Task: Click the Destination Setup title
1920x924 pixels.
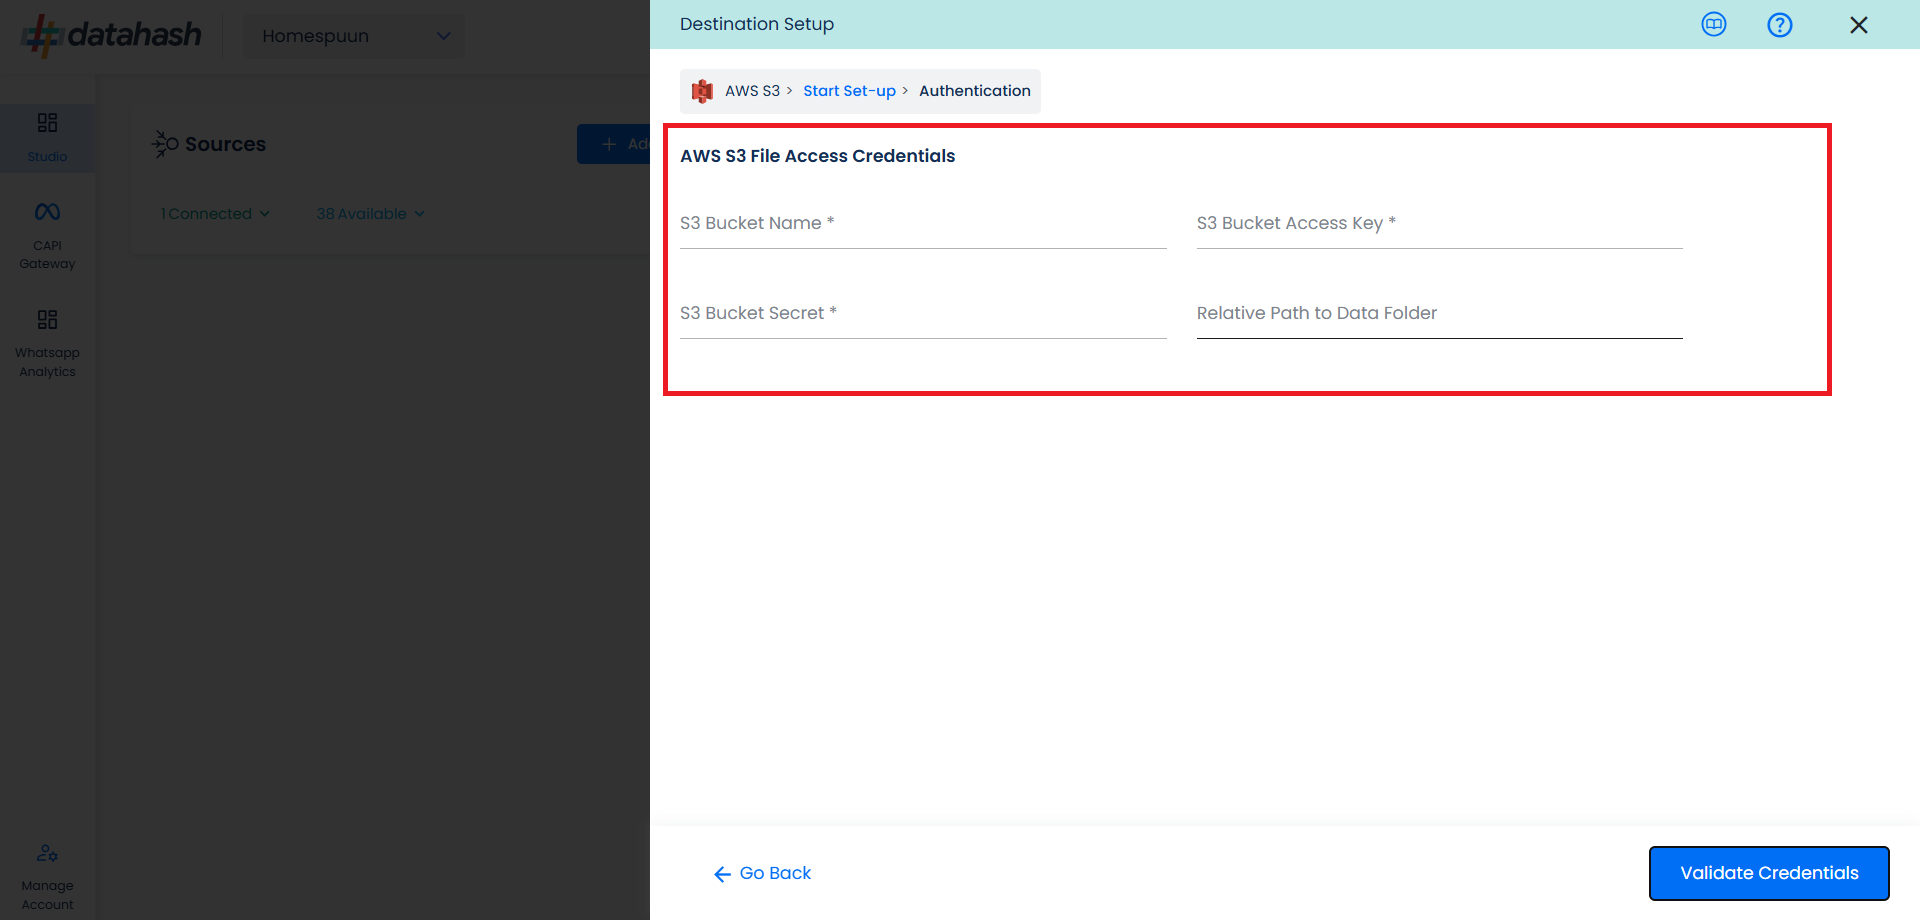Action: click(757, 24)
